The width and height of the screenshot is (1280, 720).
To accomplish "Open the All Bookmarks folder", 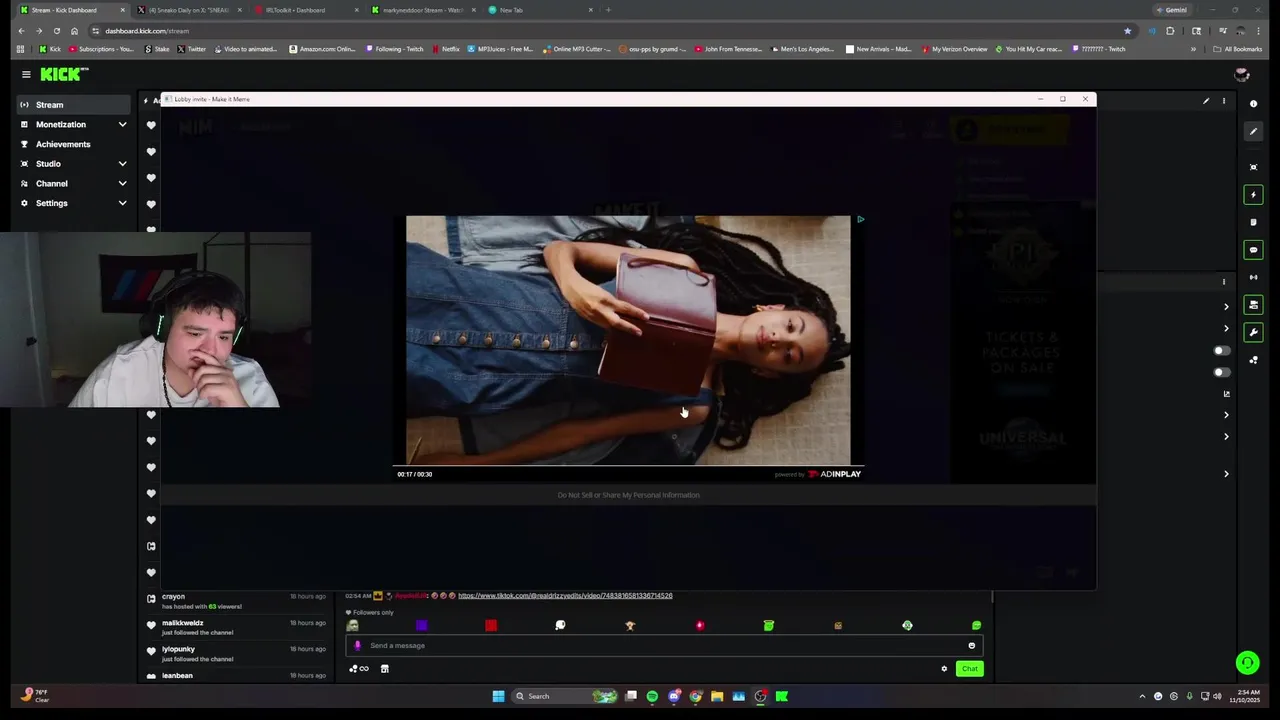I will click(x=1237, y=49).
